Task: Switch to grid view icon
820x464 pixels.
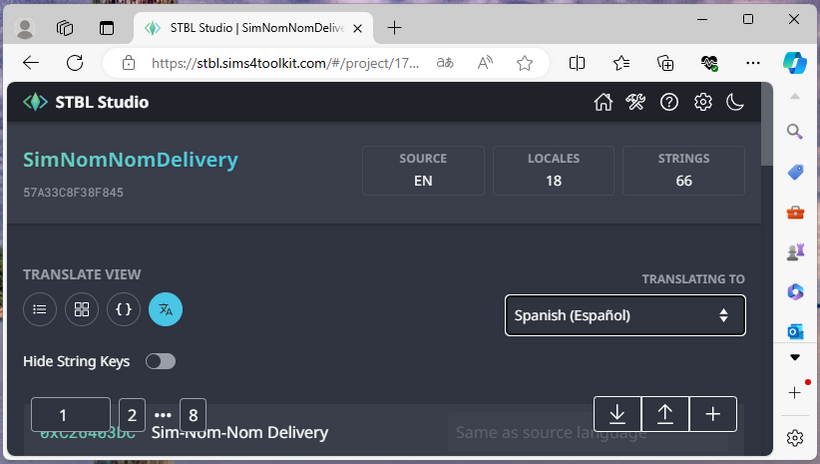Action: coord(82,309)
